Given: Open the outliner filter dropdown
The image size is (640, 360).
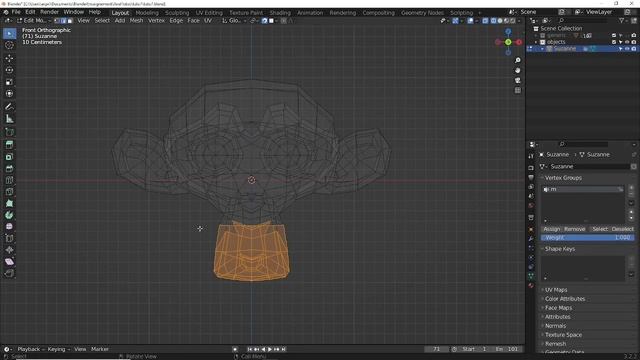Looking at the screenshot, I should (x=623, y=20).
